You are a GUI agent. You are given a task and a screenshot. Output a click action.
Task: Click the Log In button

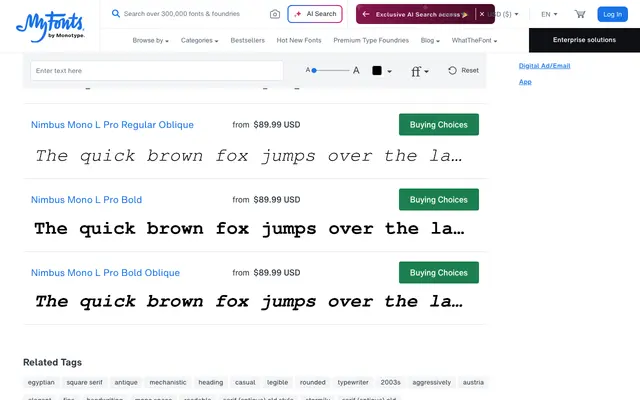612,14
